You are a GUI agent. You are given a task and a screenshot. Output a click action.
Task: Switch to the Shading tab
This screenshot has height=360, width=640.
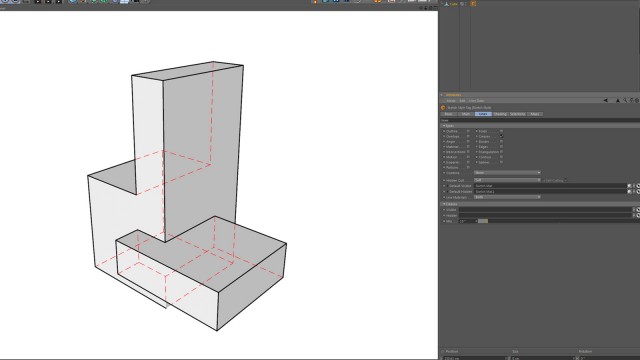[x=500, y=114]
